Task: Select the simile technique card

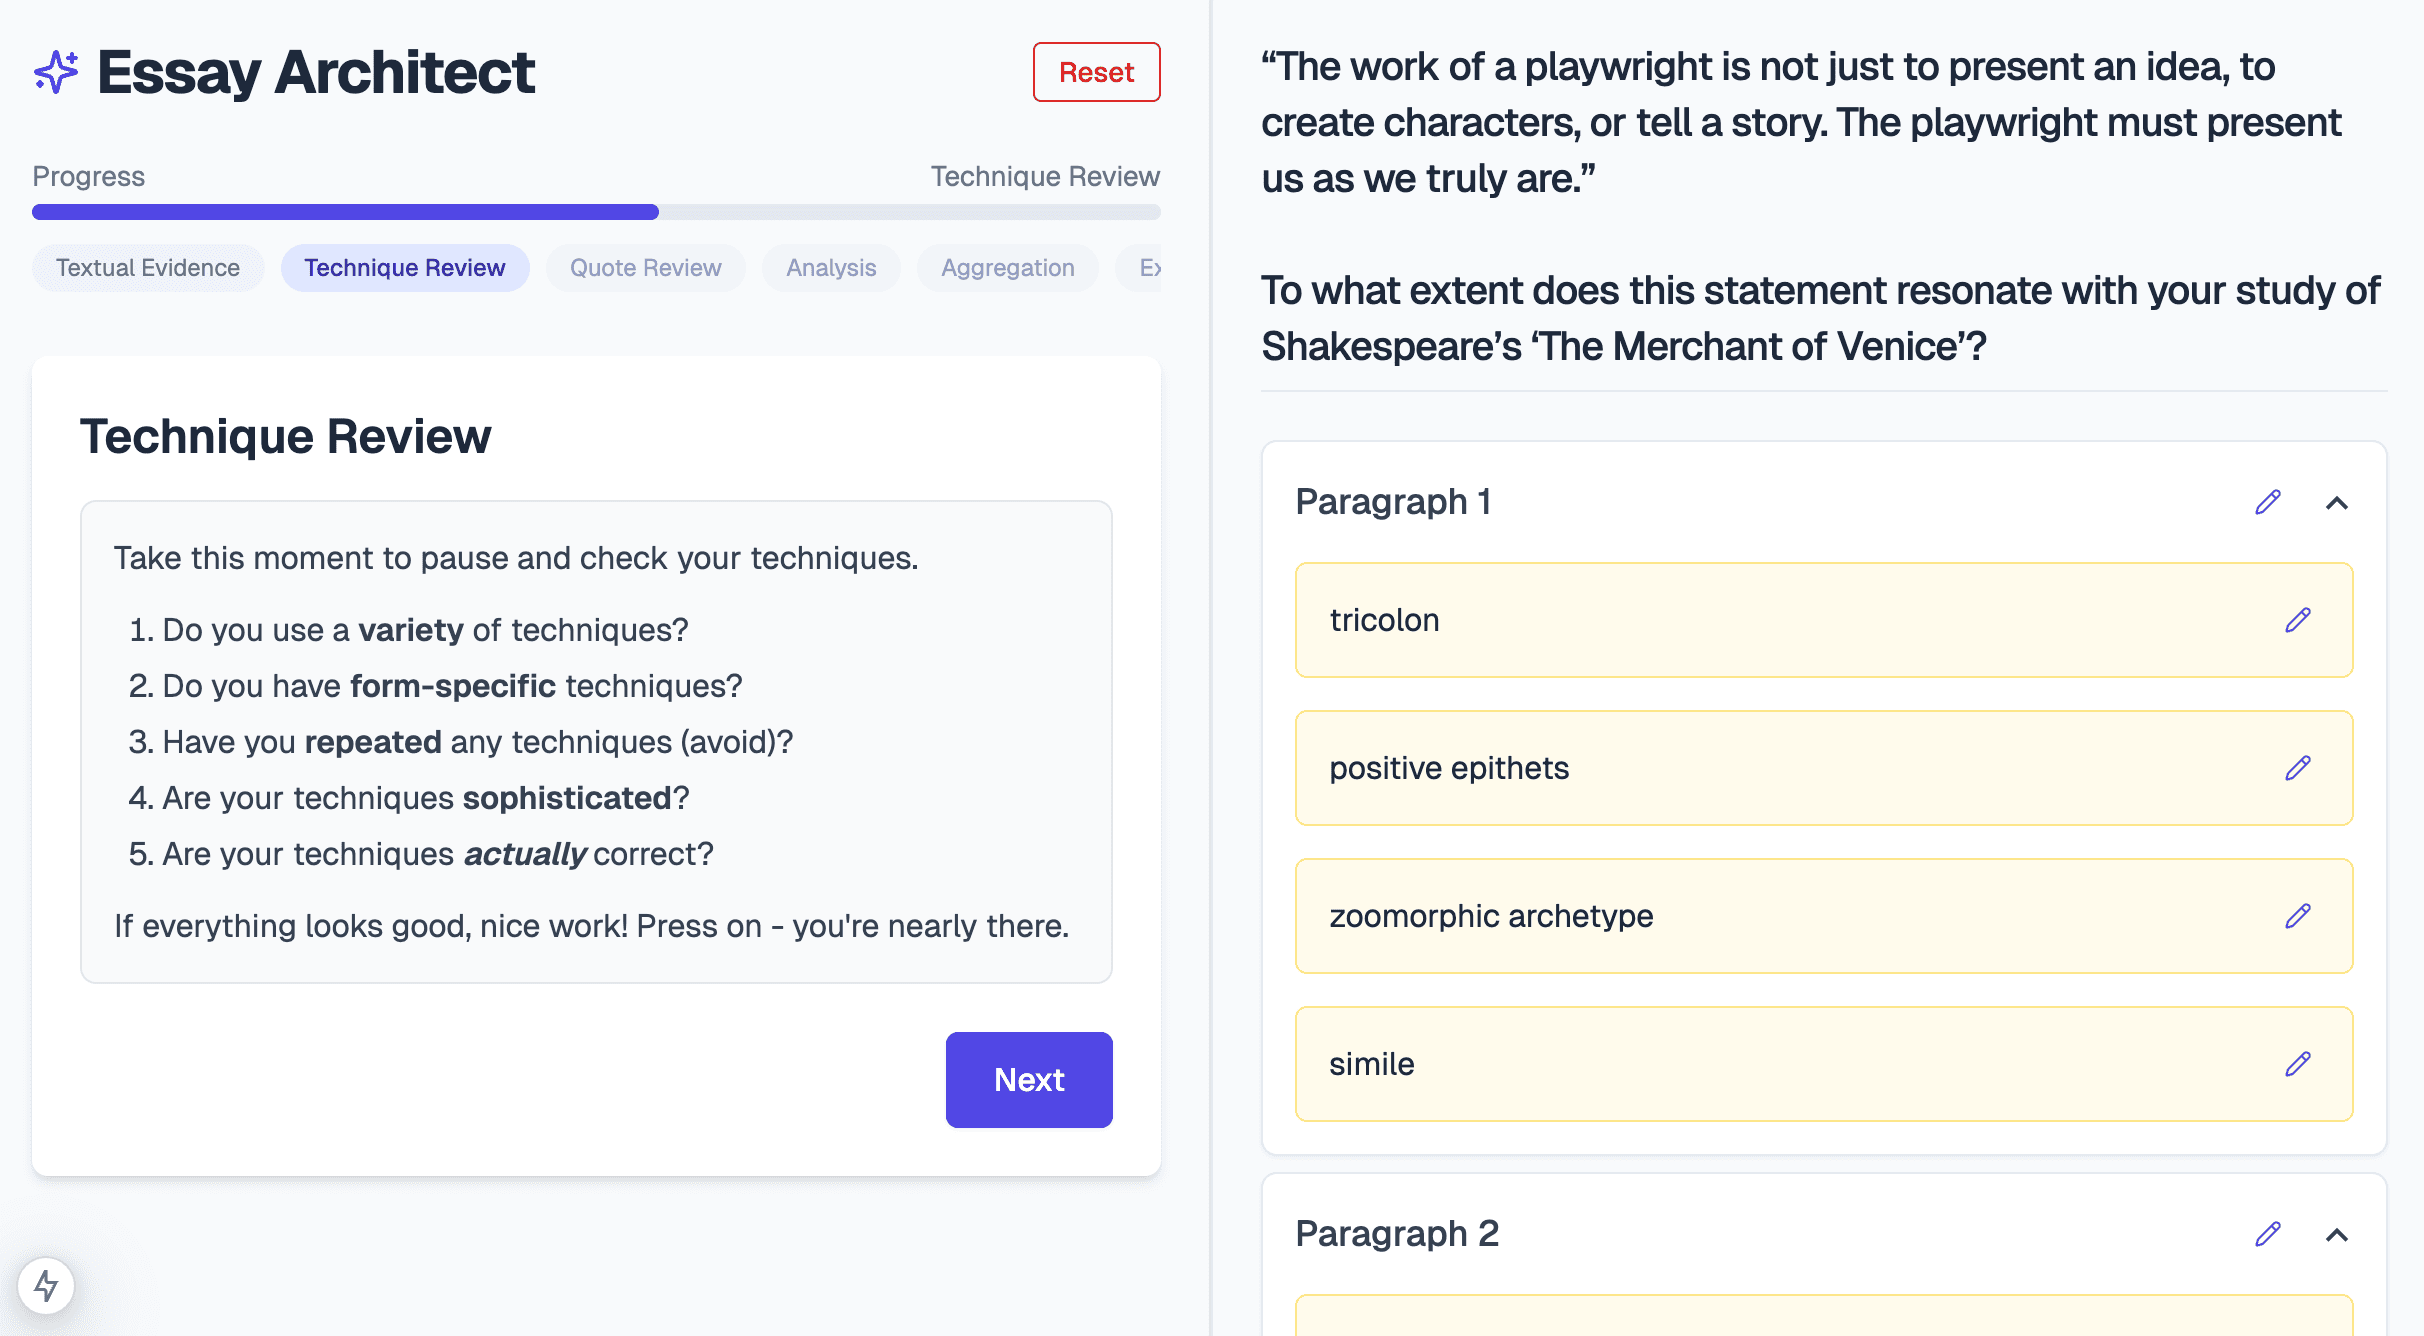Action: click(1824, 1064)
